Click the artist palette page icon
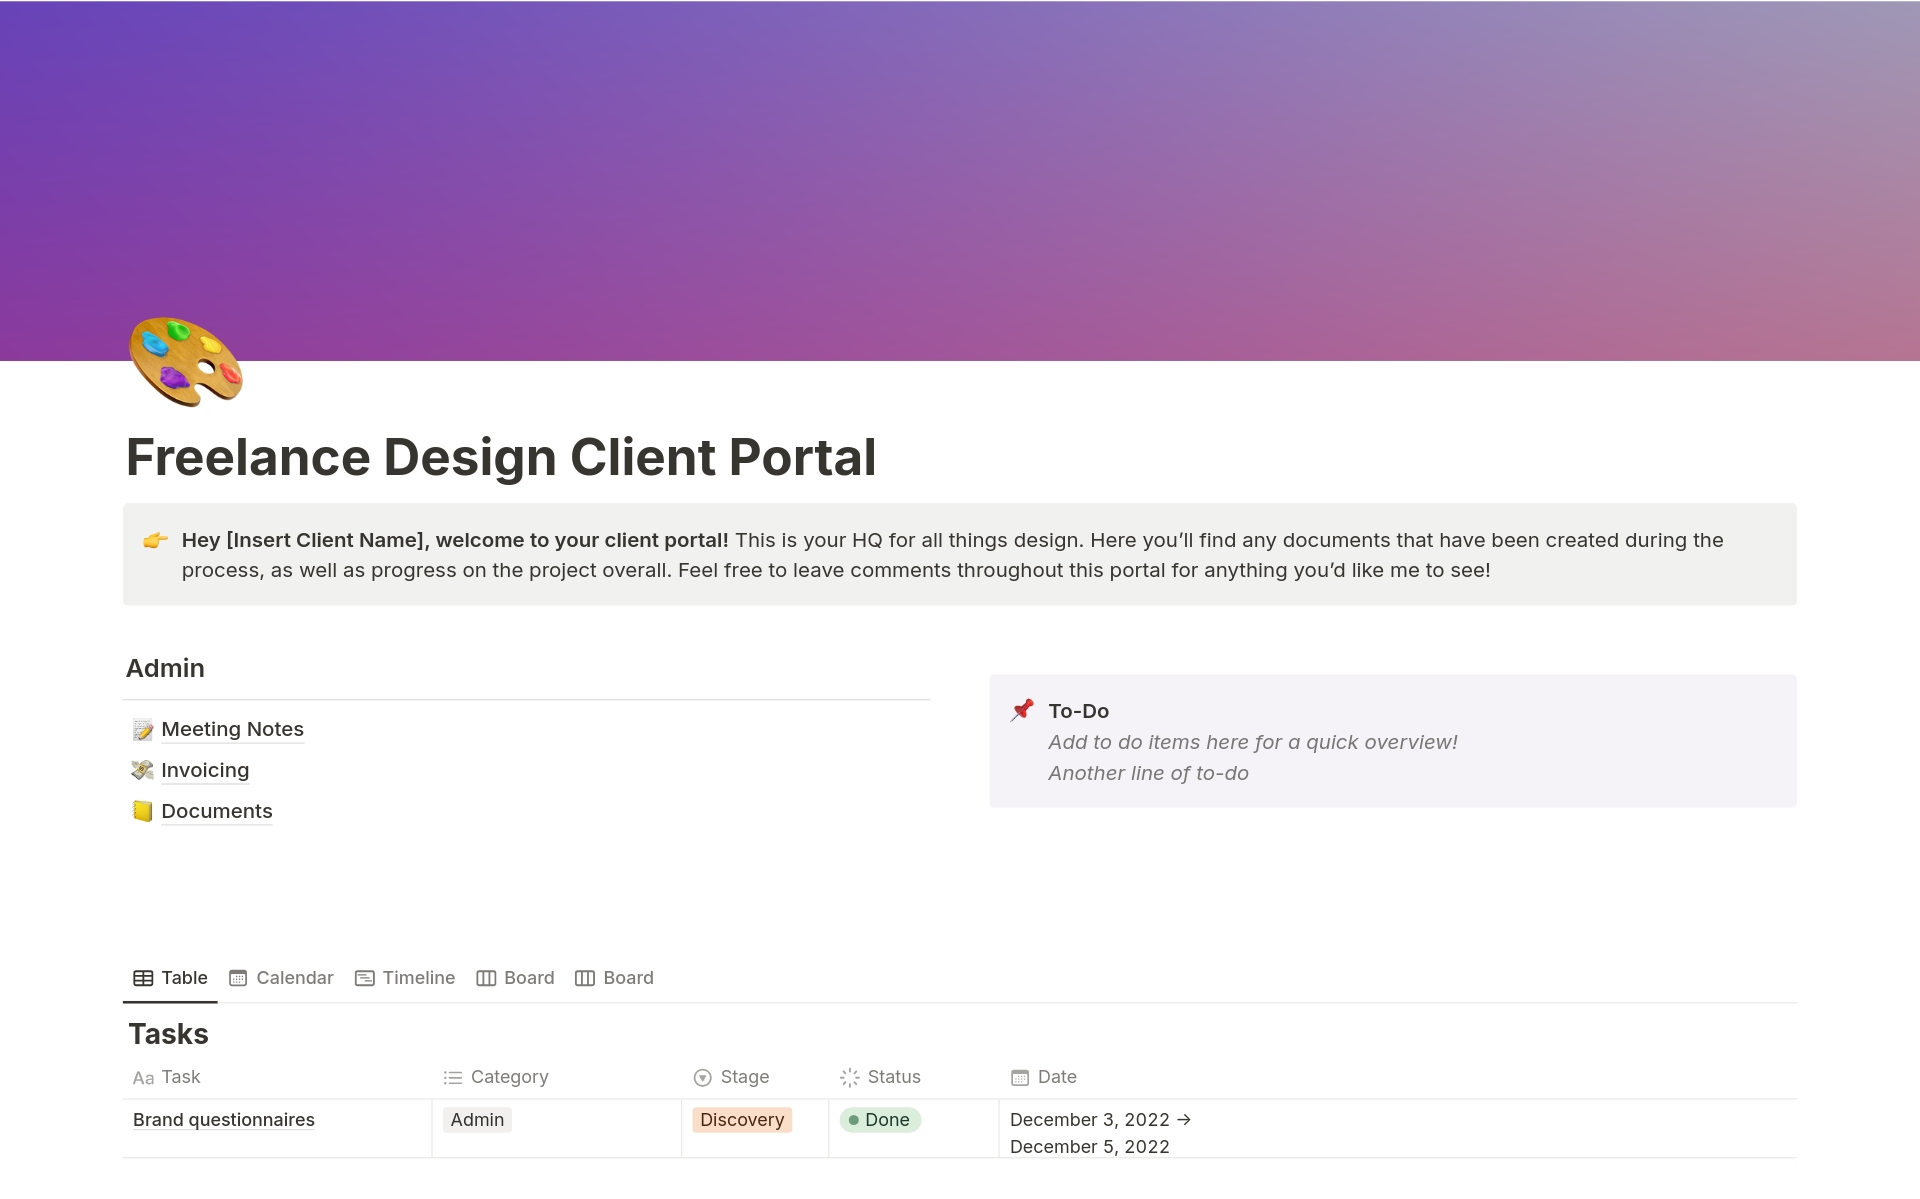 point(186,362)
